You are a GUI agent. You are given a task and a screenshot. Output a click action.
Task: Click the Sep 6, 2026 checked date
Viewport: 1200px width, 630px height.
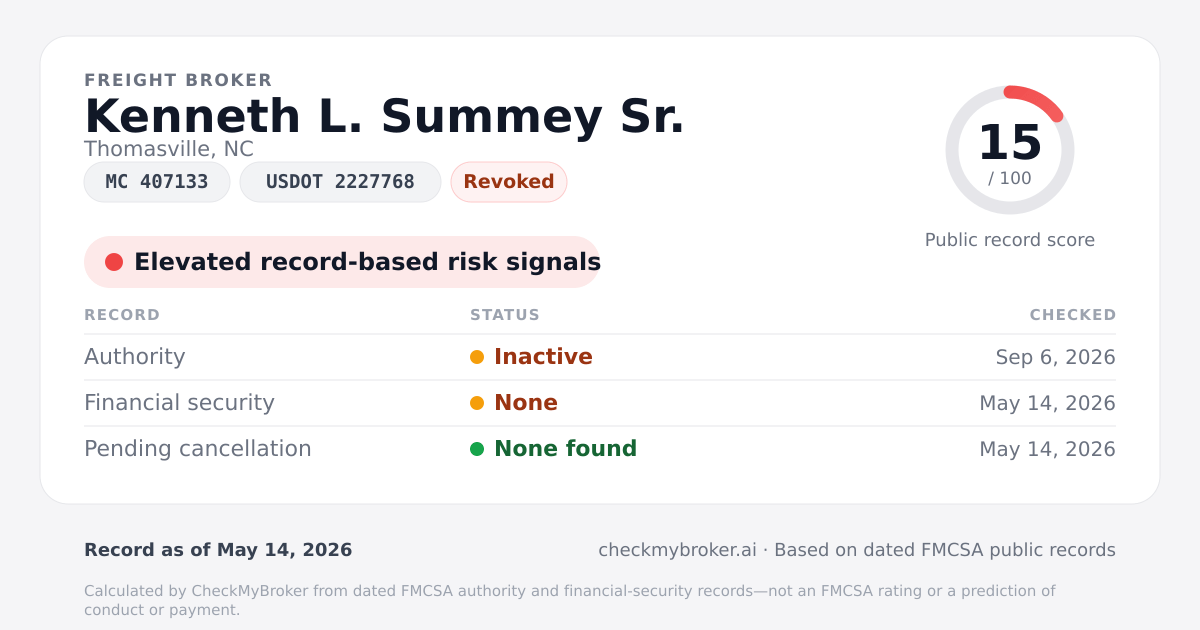coord(1055,357)
